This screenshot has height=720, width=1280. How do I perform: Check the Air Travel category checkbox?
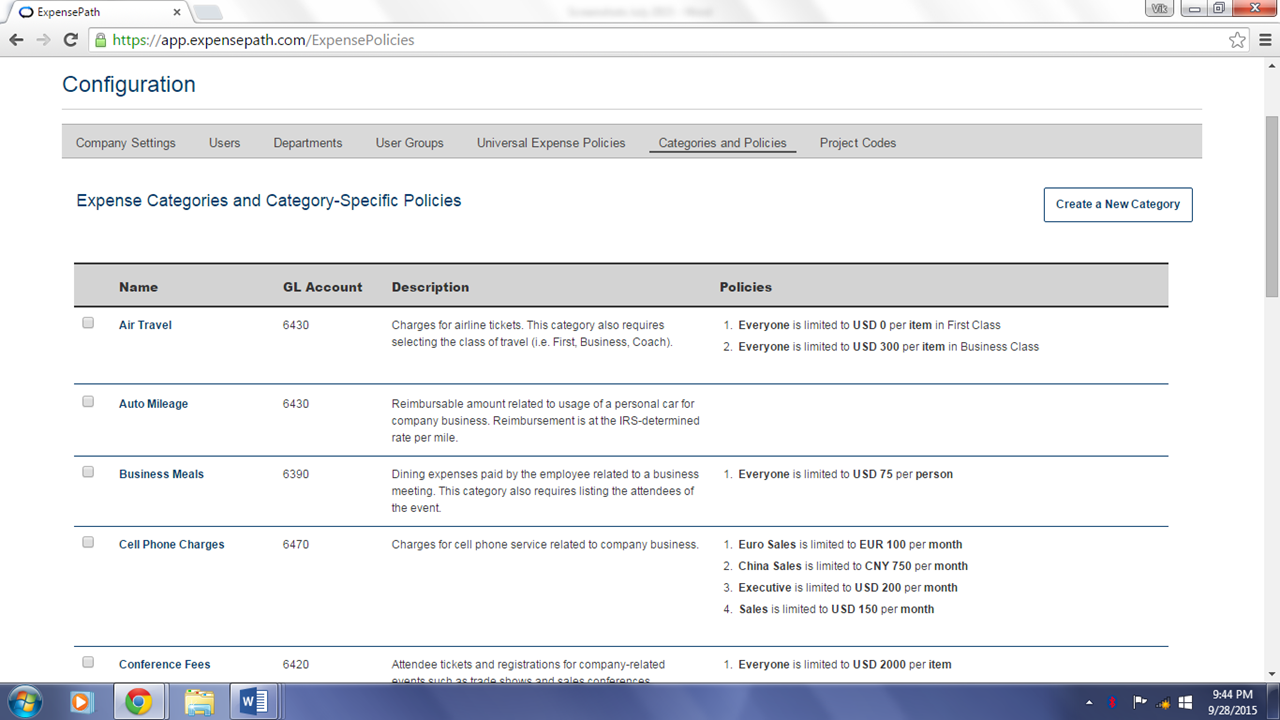click(88, 323)
